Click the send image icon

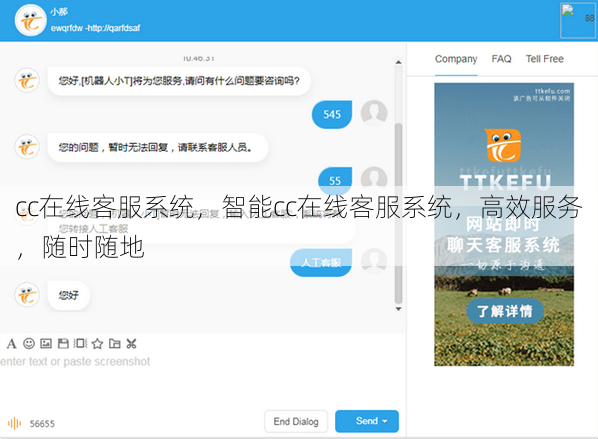(46, 344)
